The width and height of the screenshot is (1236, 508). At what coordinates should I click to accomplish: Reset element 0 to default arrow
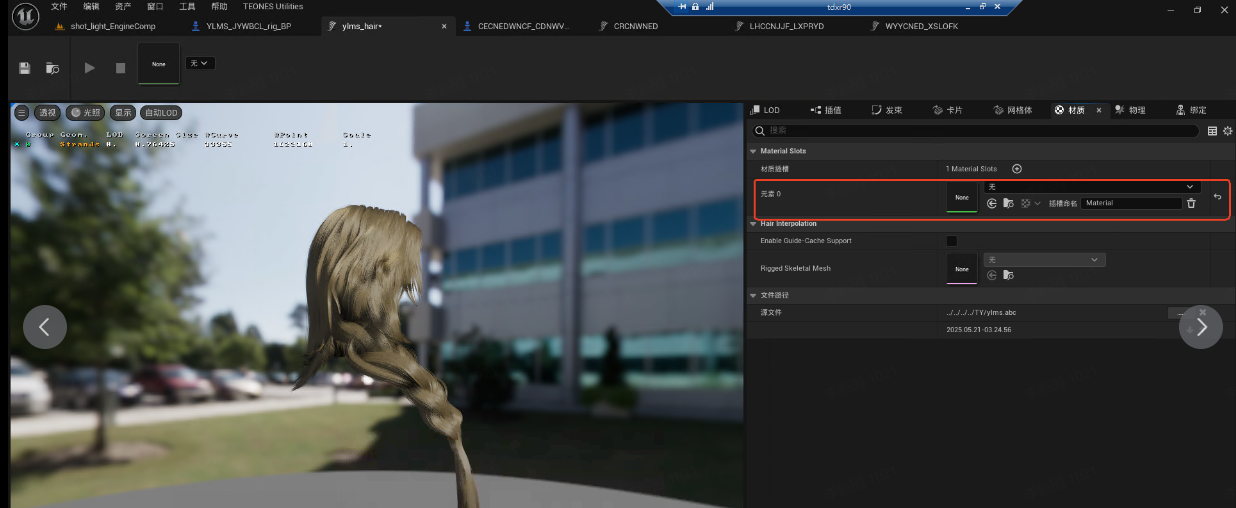point(1217,196)
